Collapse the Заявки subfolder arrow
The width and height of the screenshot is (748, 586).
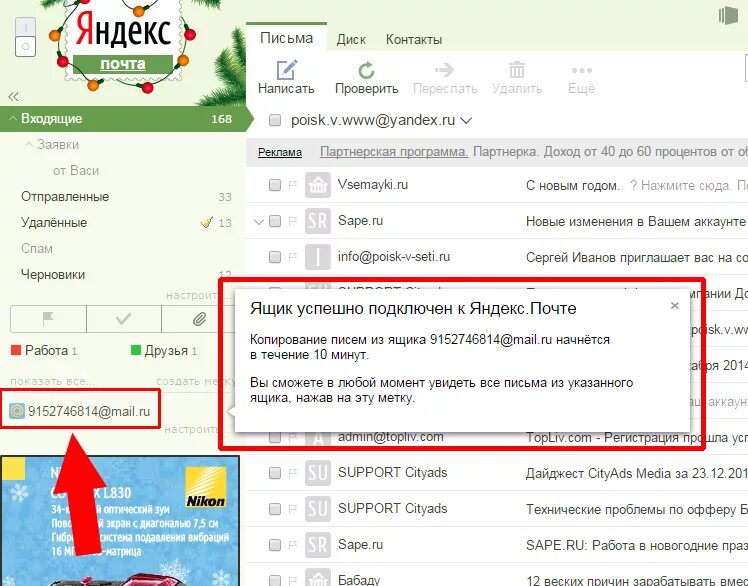30,144
